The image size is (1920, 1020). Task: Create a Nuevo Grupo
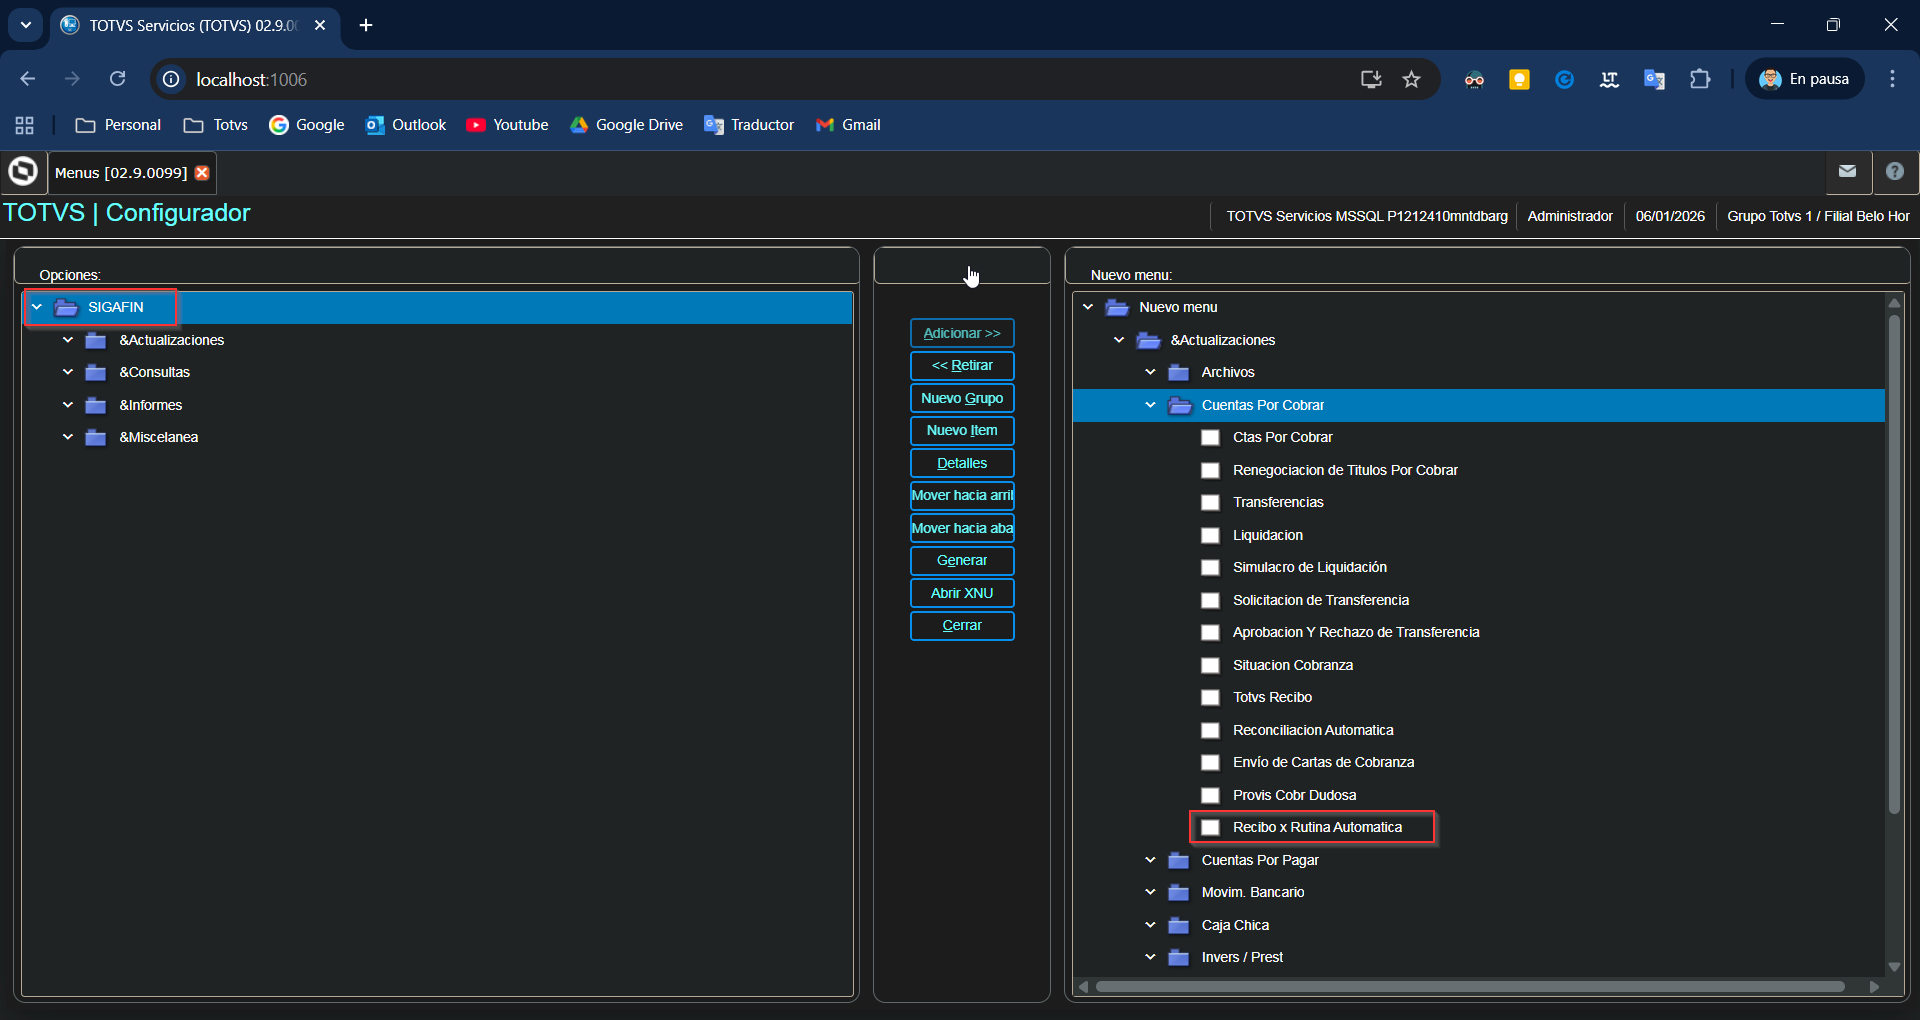(962, 398)
